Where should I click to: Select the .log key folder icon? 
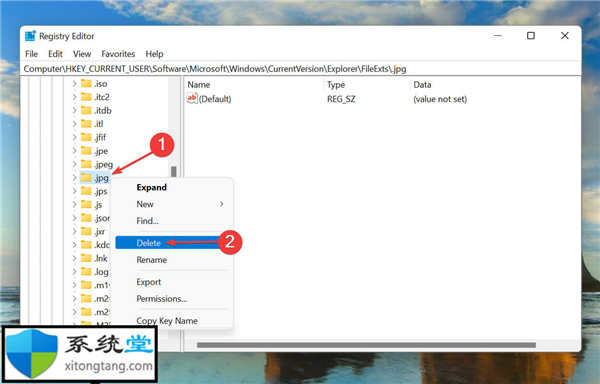86,272
